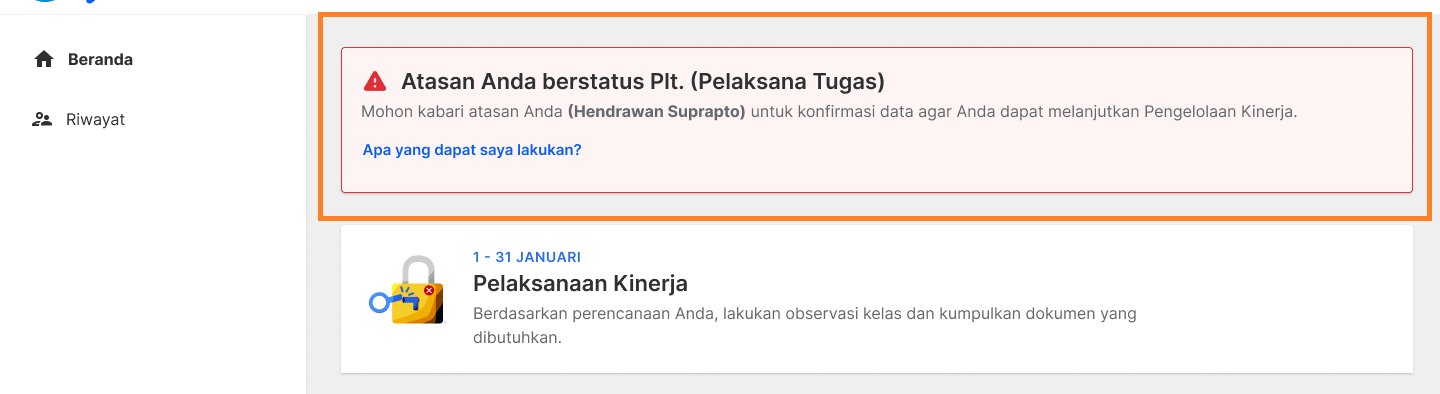
Task: Click the partial blue logo at top-left
Action: click(x=65, y=2)
